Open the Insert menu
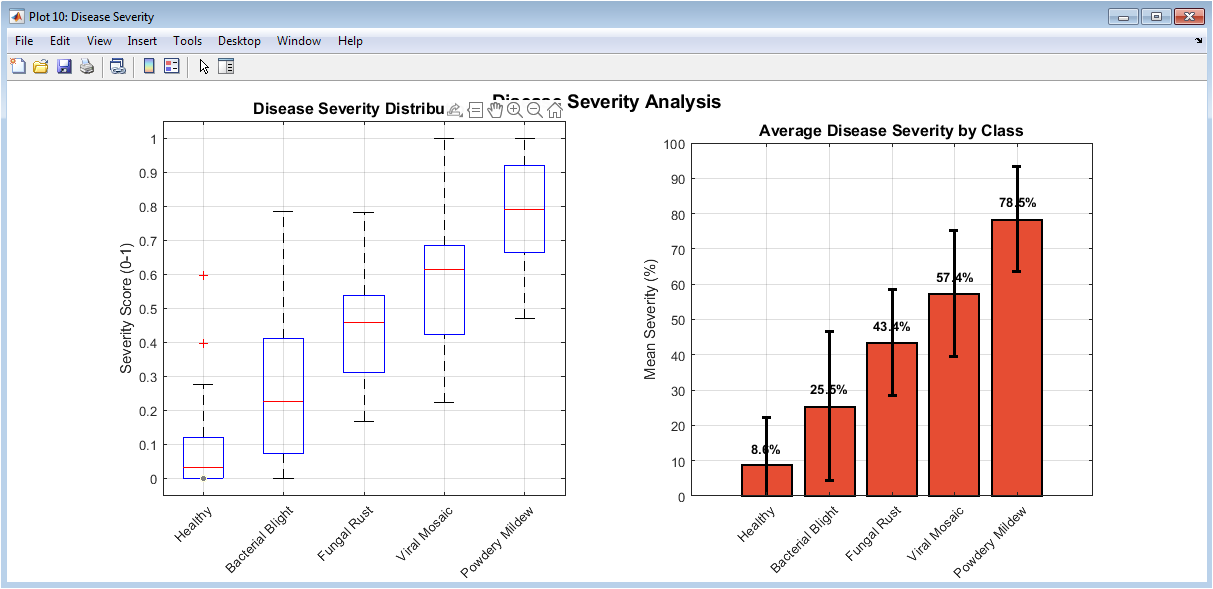Image resolution: width=1213 pixels, height=589 pixels. click(x=142, y=41)
